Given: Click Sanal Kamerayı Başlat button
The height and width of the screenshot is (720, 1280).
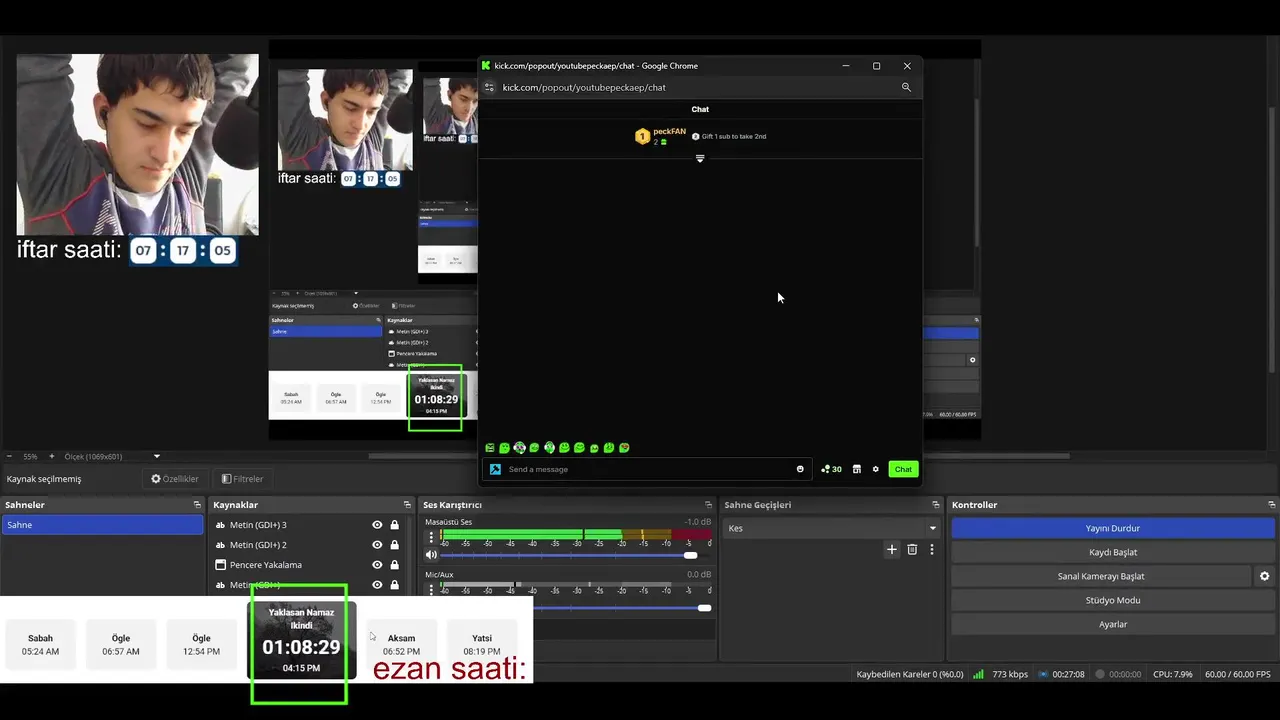Looking at the screenshot, I should point(1101,576).
